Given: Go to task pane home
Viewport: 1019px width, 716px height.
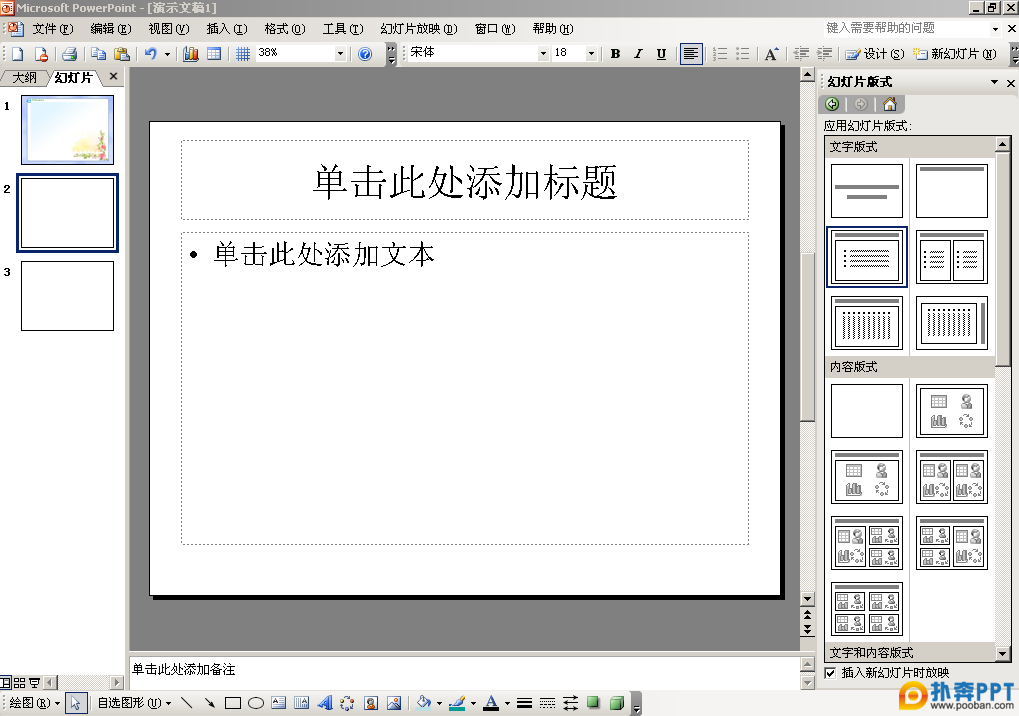Looking at the screenshot, I should click(890, 104).
